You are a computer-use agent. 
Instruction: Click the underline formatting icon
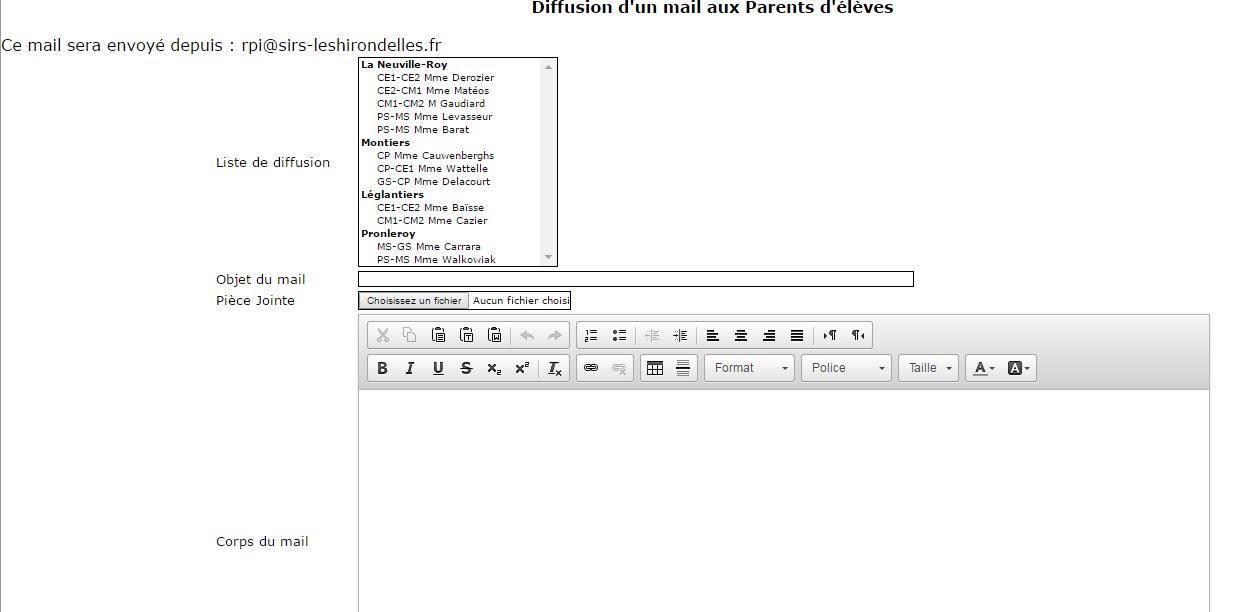438,368
